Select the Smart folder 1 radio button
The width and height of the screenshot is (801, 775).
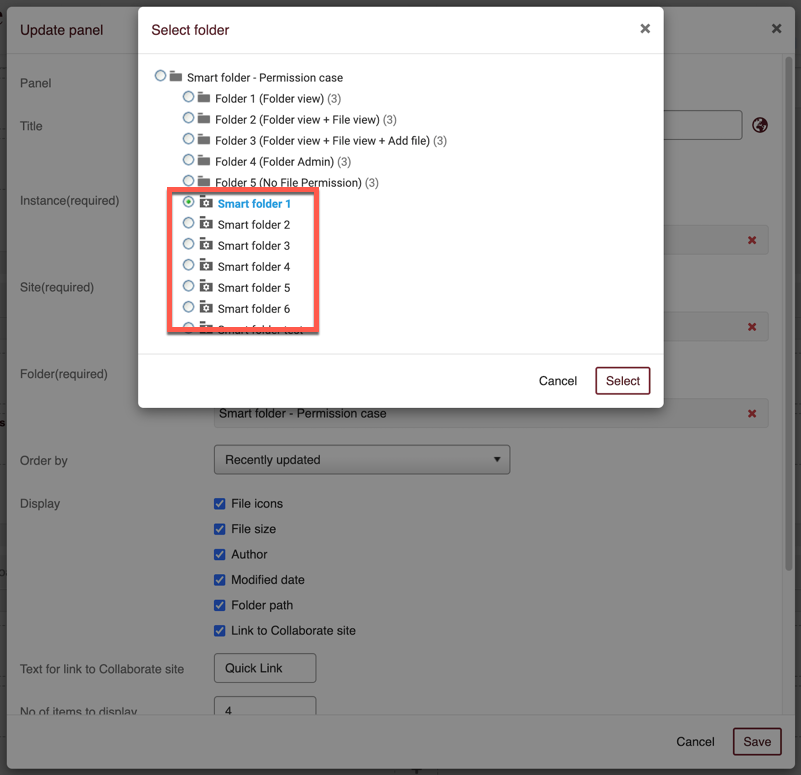click(x=189, y=202)
